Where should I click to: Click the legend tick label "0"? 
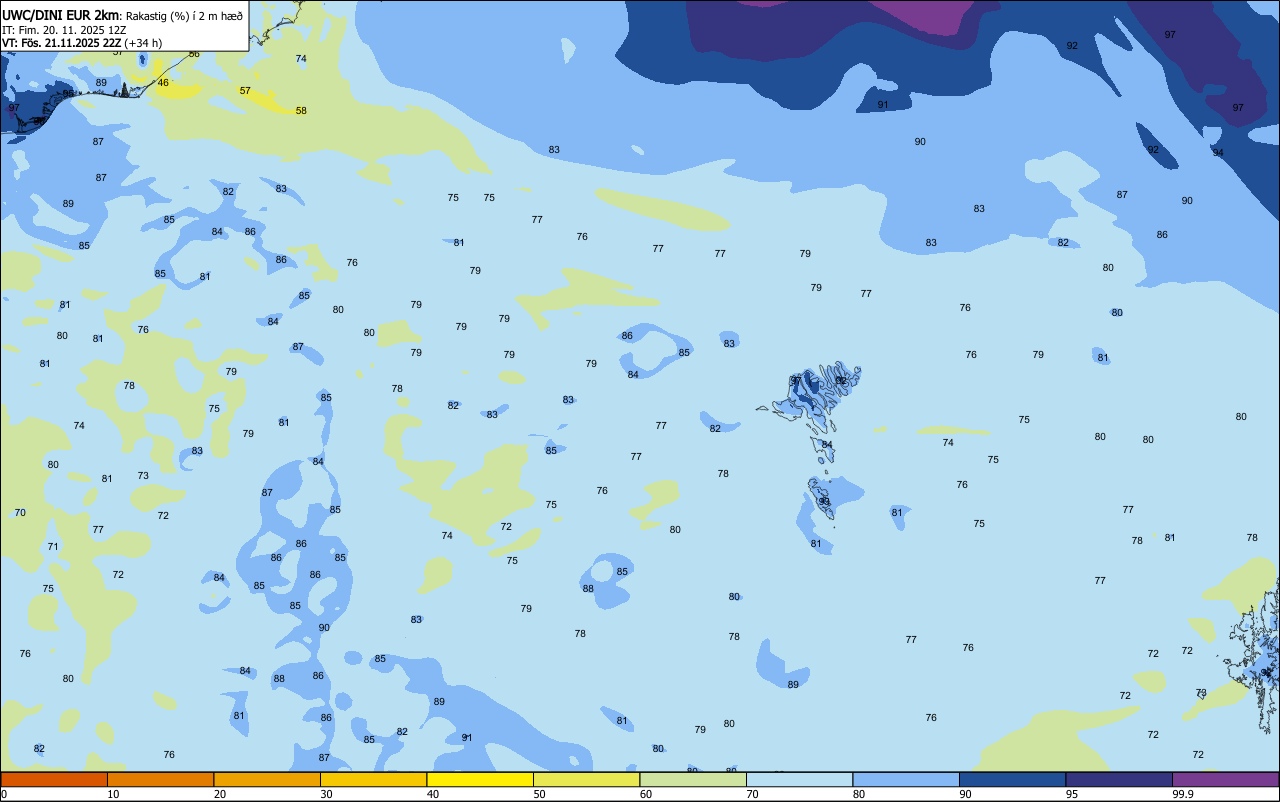4,794
